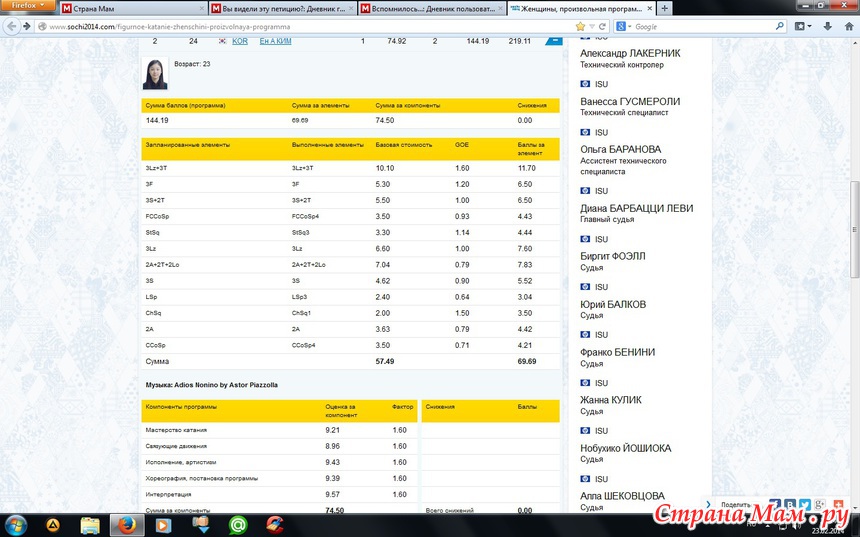Select the judge name Александр ЛАКЕРНИК

(630, 53)
